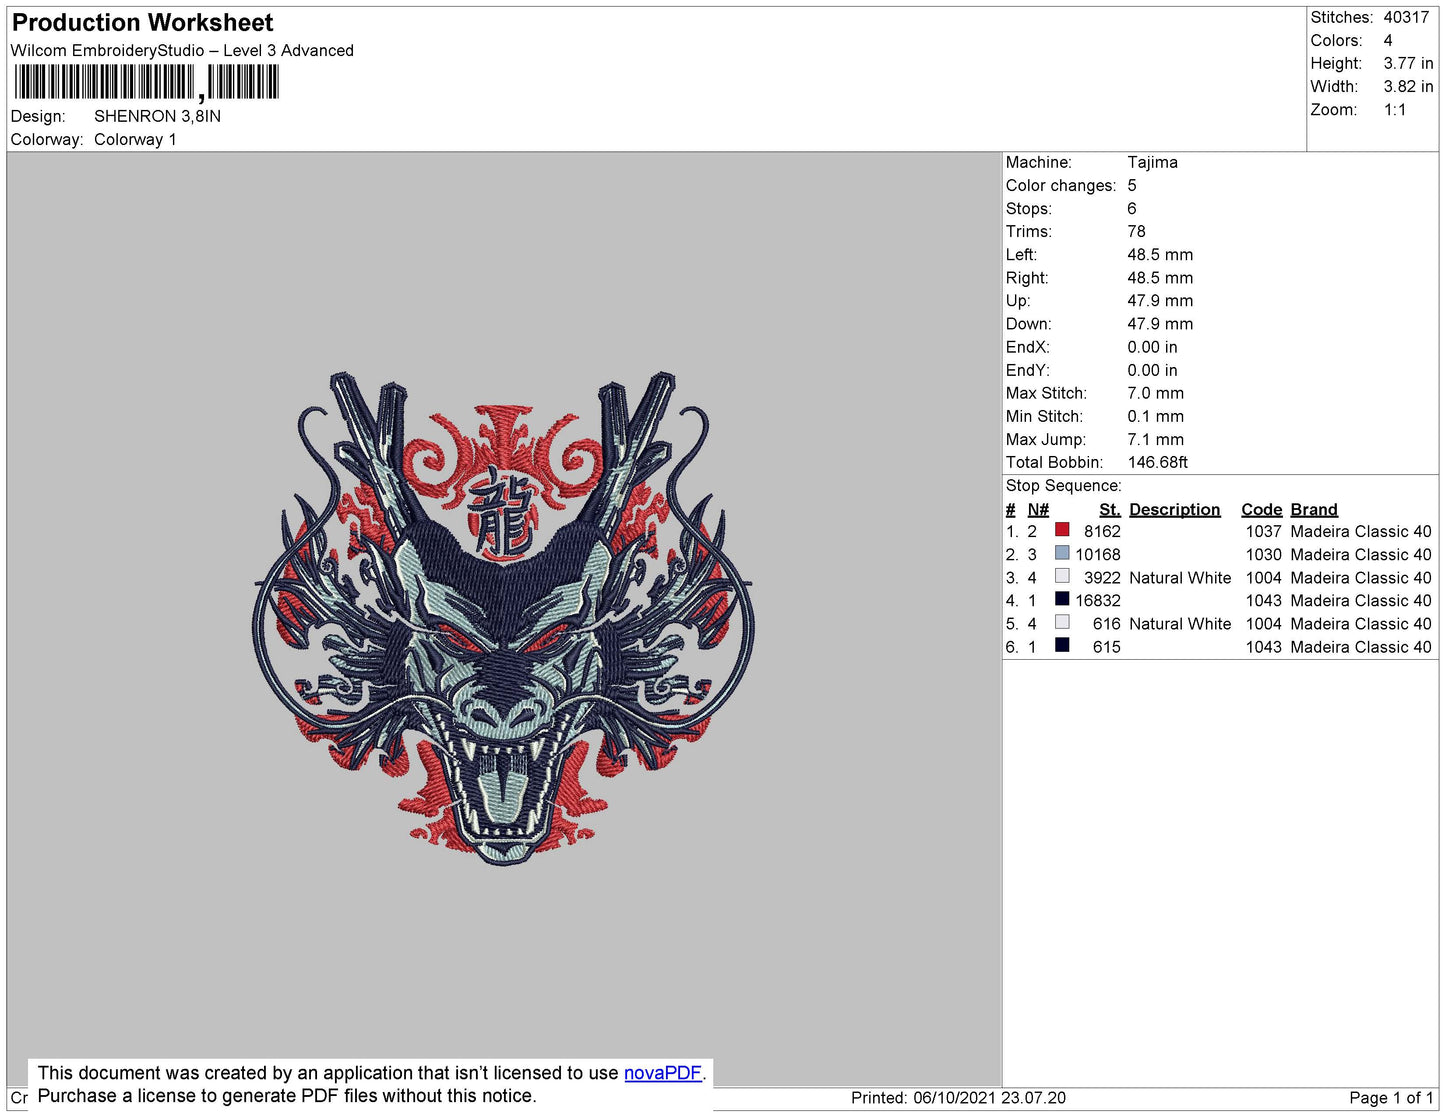
Task: Click 'Natural White' in the 3922 row
Action: (x=1180, y=578)
